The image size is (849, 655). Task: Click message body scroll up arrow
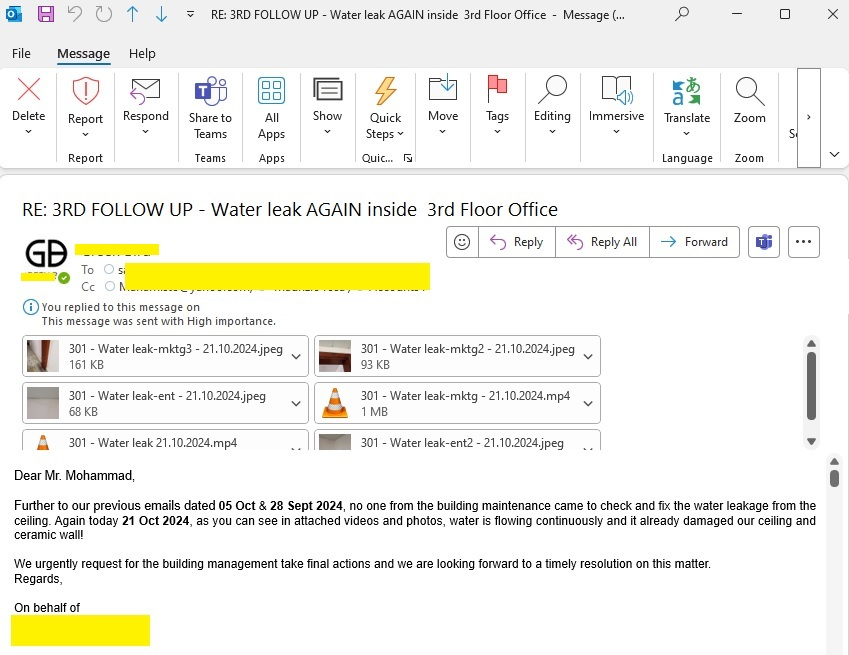coord(834,461)
